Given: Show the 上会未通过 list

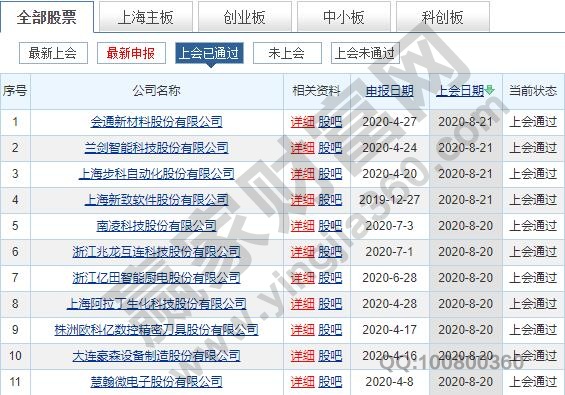Looking at the screenshot, I should point(365,53).
